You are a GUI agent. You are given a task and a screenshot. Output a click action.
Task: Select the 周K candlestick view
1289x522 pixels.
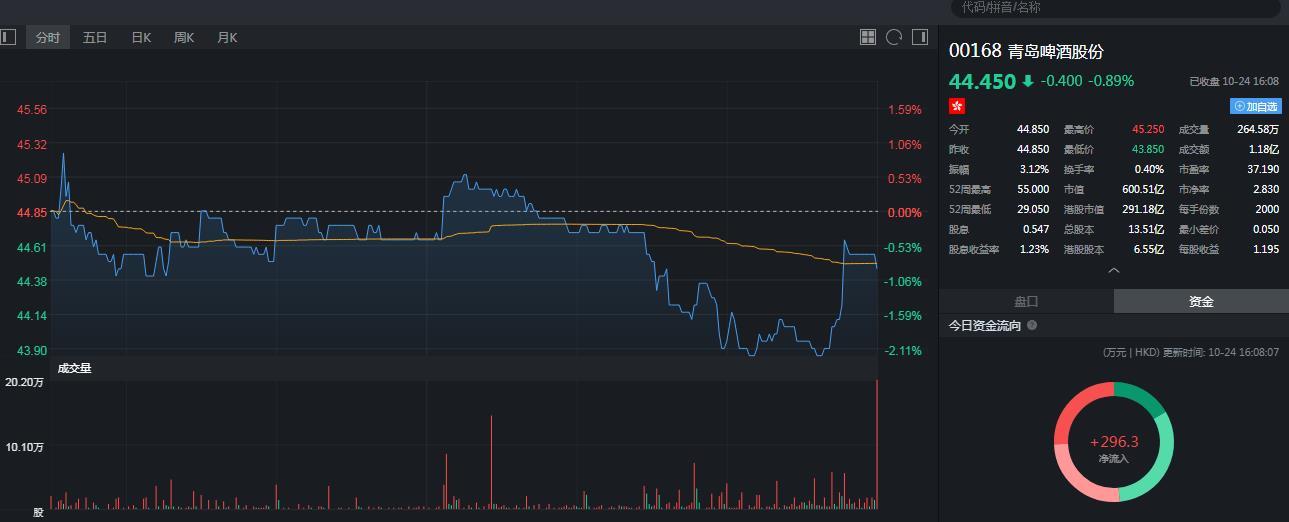tap(184, 38)
